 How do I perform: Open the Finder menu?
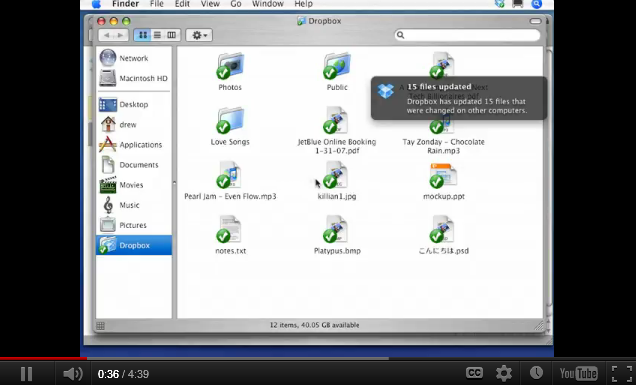coord(126,4)
